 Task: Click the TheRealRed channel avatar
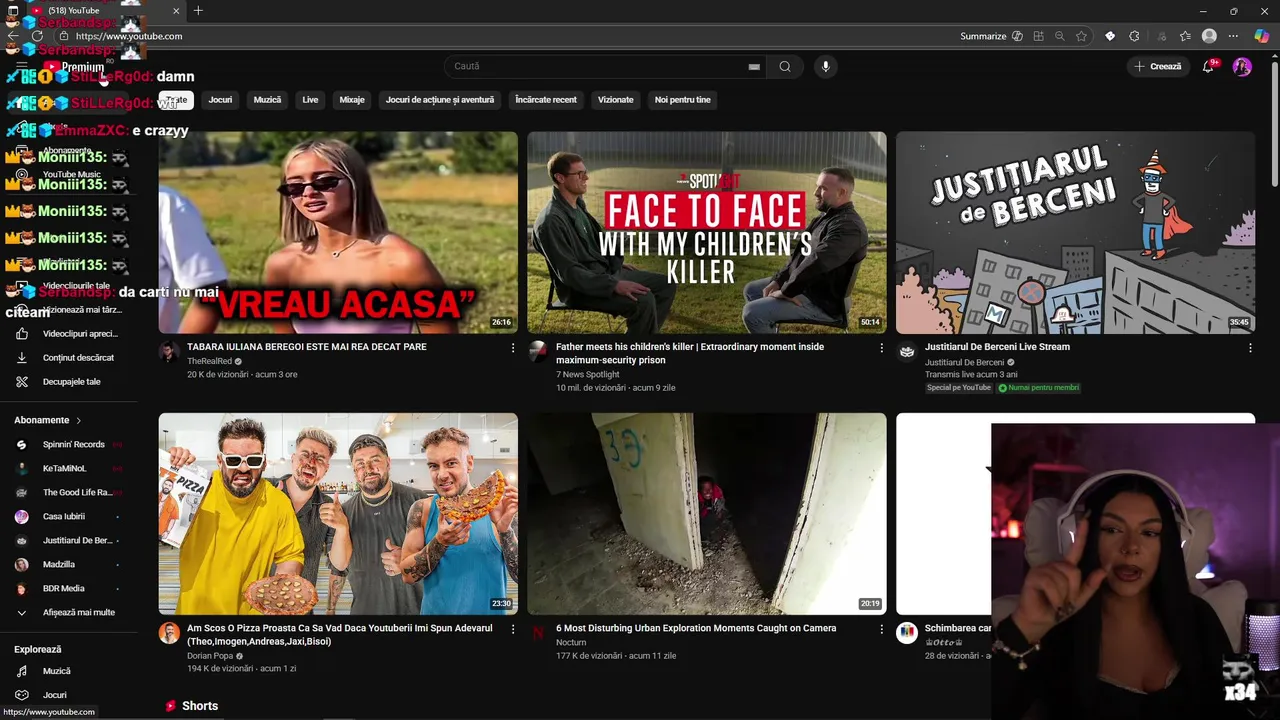click(x=169, y=352)
